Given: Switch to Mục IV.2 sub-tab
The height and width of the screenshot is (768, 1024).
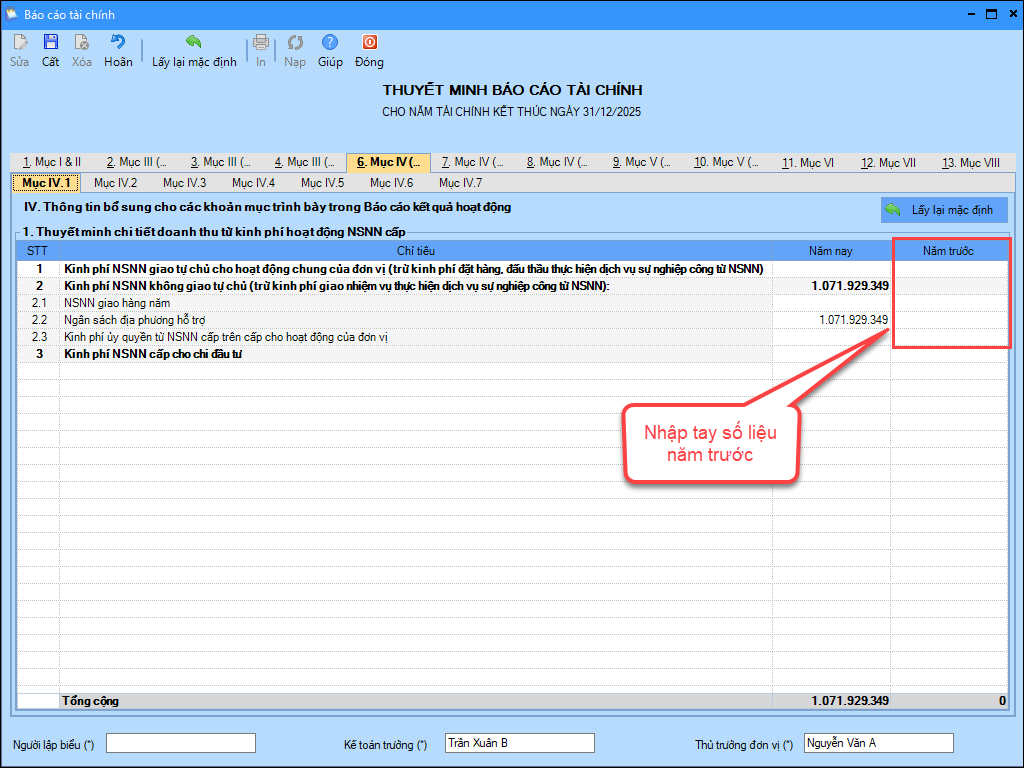Looking at the screenshot, I should [115, 183].
